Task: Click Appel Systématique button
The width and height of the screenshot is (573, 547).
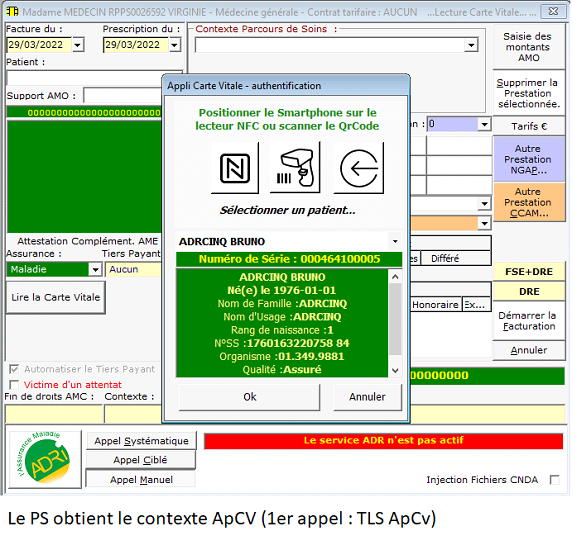Action: (141, 441)
